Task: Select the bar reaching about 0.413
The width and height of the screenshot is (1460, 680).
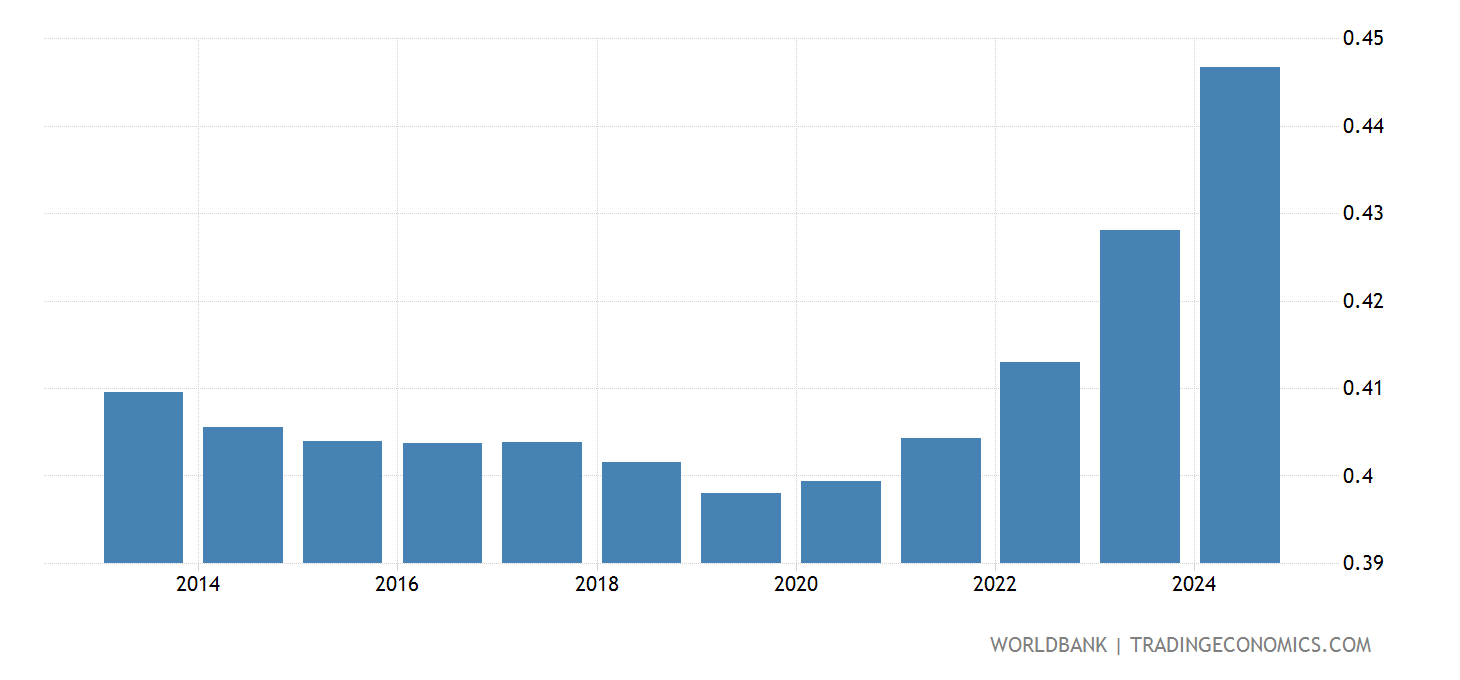Action: point(1040,462)
